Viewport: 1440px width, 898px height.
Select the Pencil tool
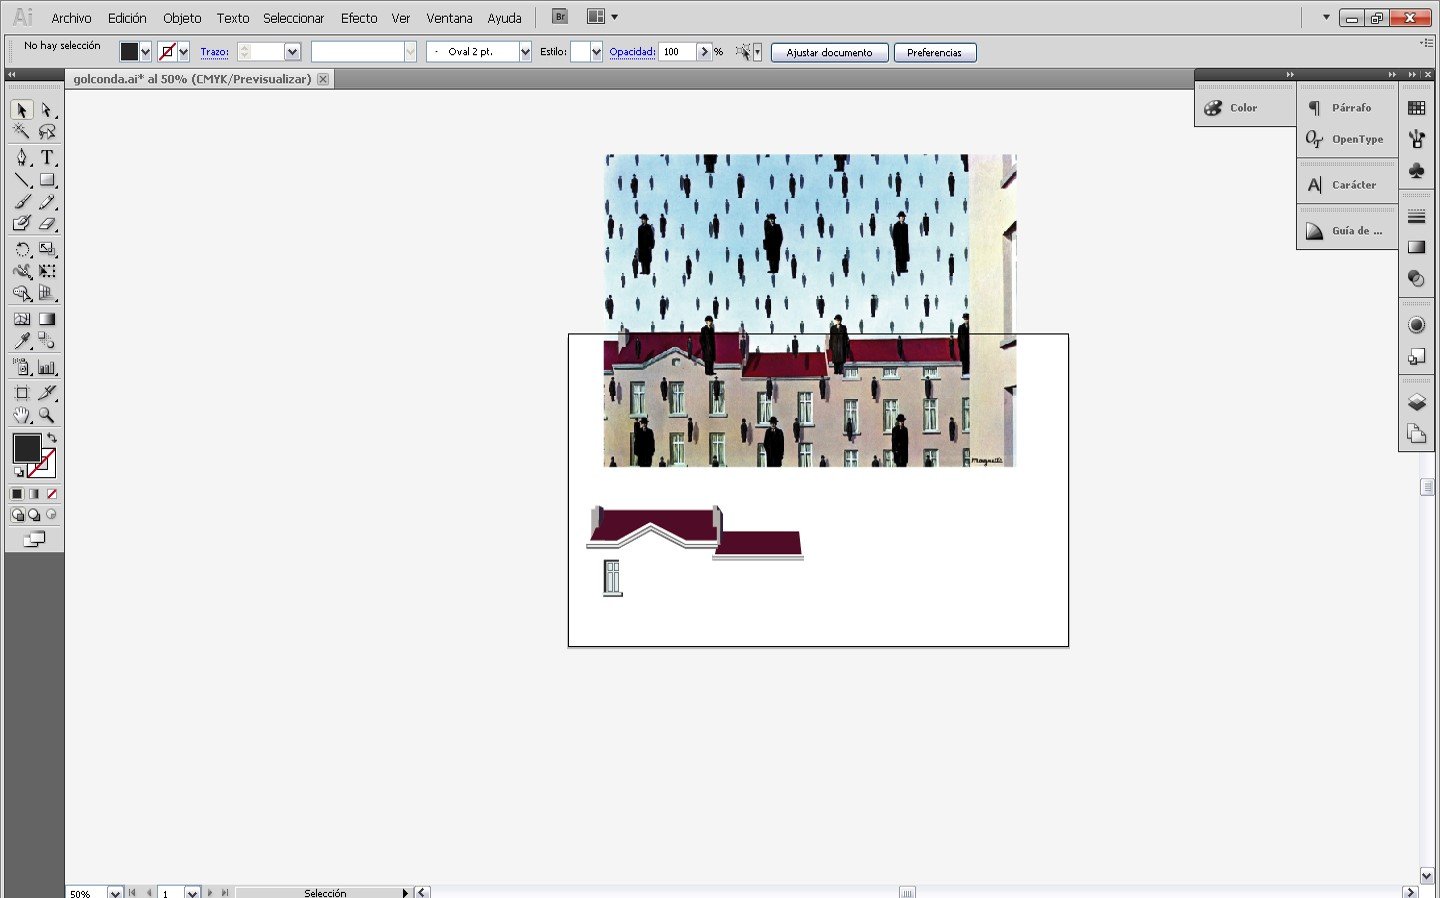coord(47,202)
